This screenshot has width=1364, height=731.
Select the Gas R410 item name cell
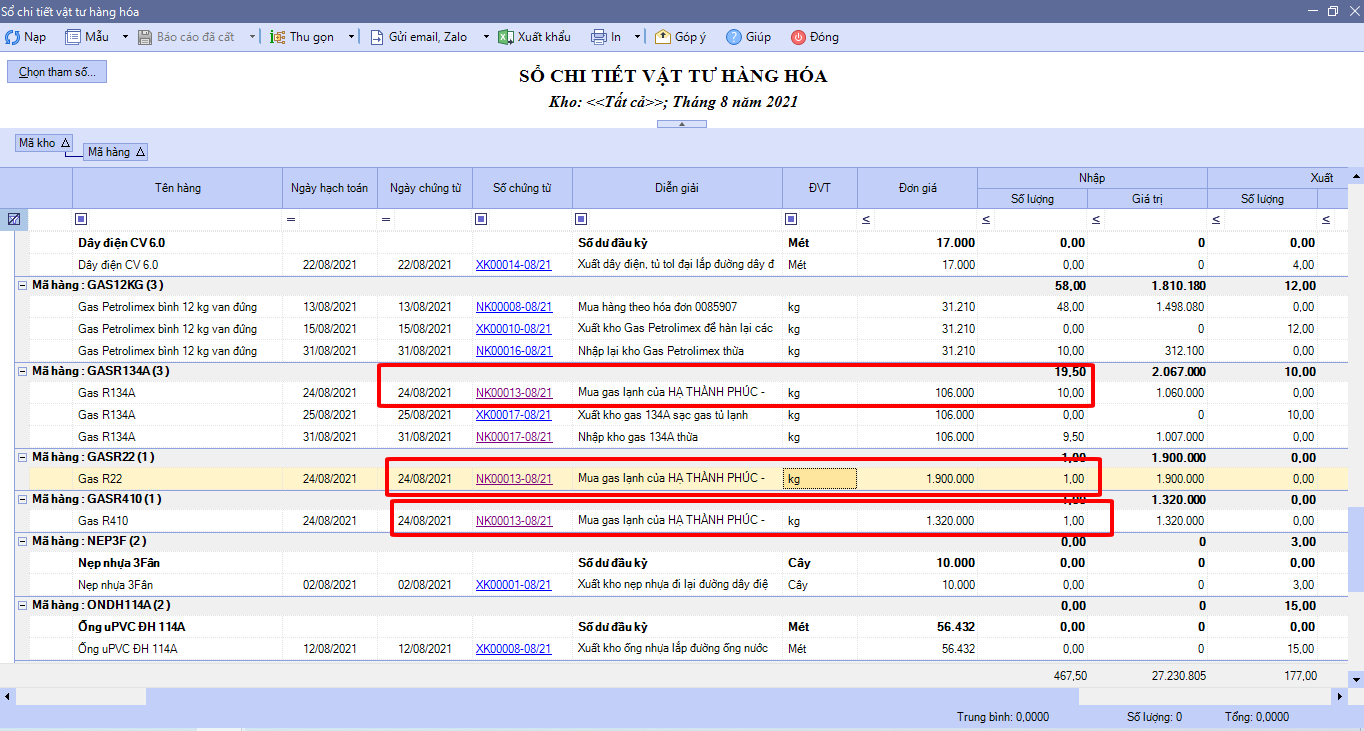[x=177, y=521]
